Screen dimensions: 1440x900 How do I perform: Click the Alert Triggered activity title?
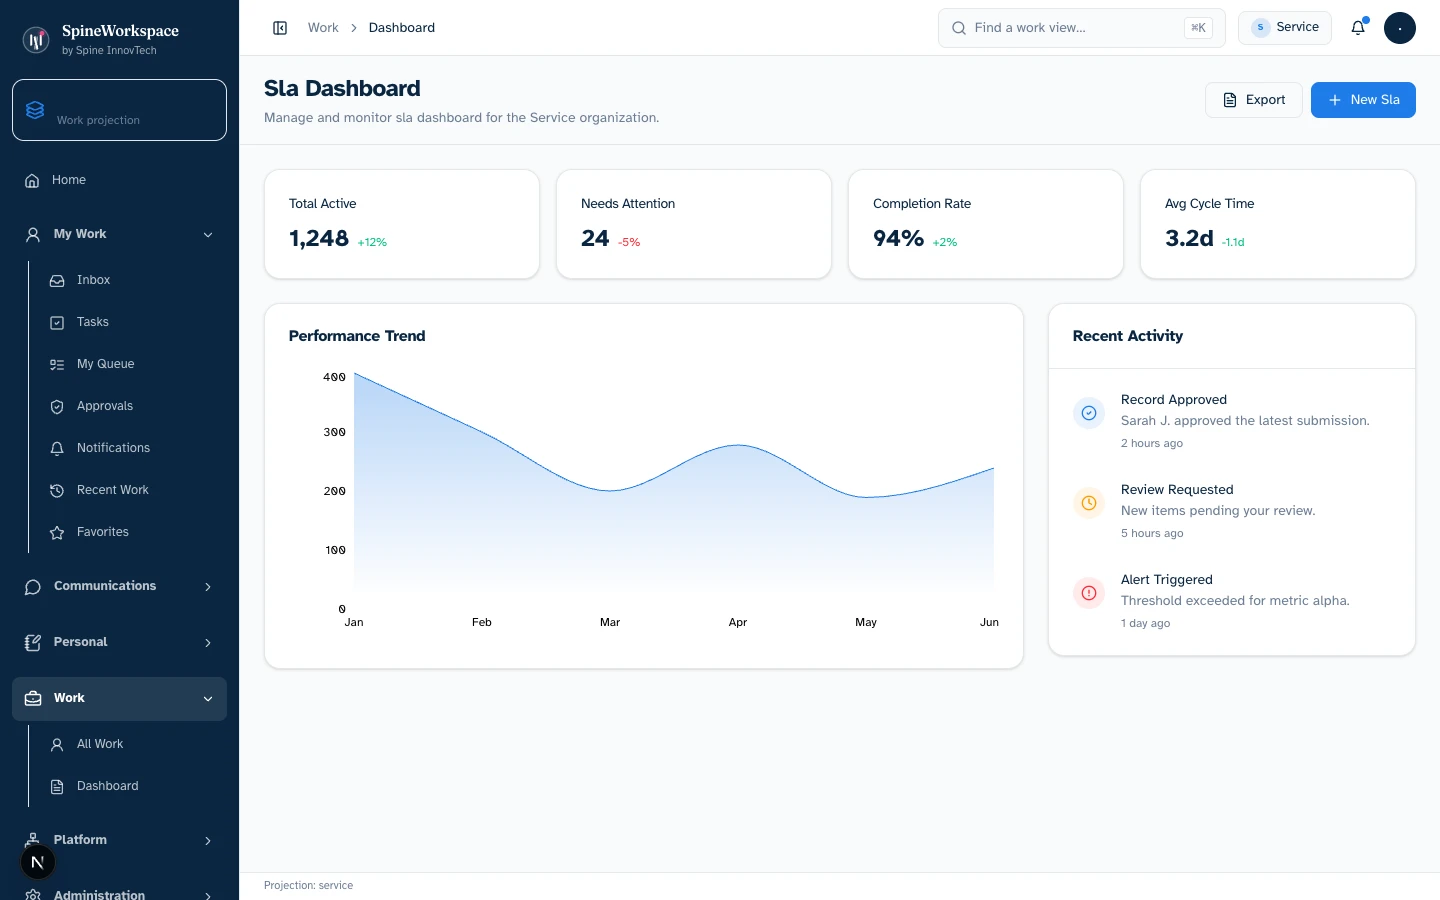coord(1167,580)
